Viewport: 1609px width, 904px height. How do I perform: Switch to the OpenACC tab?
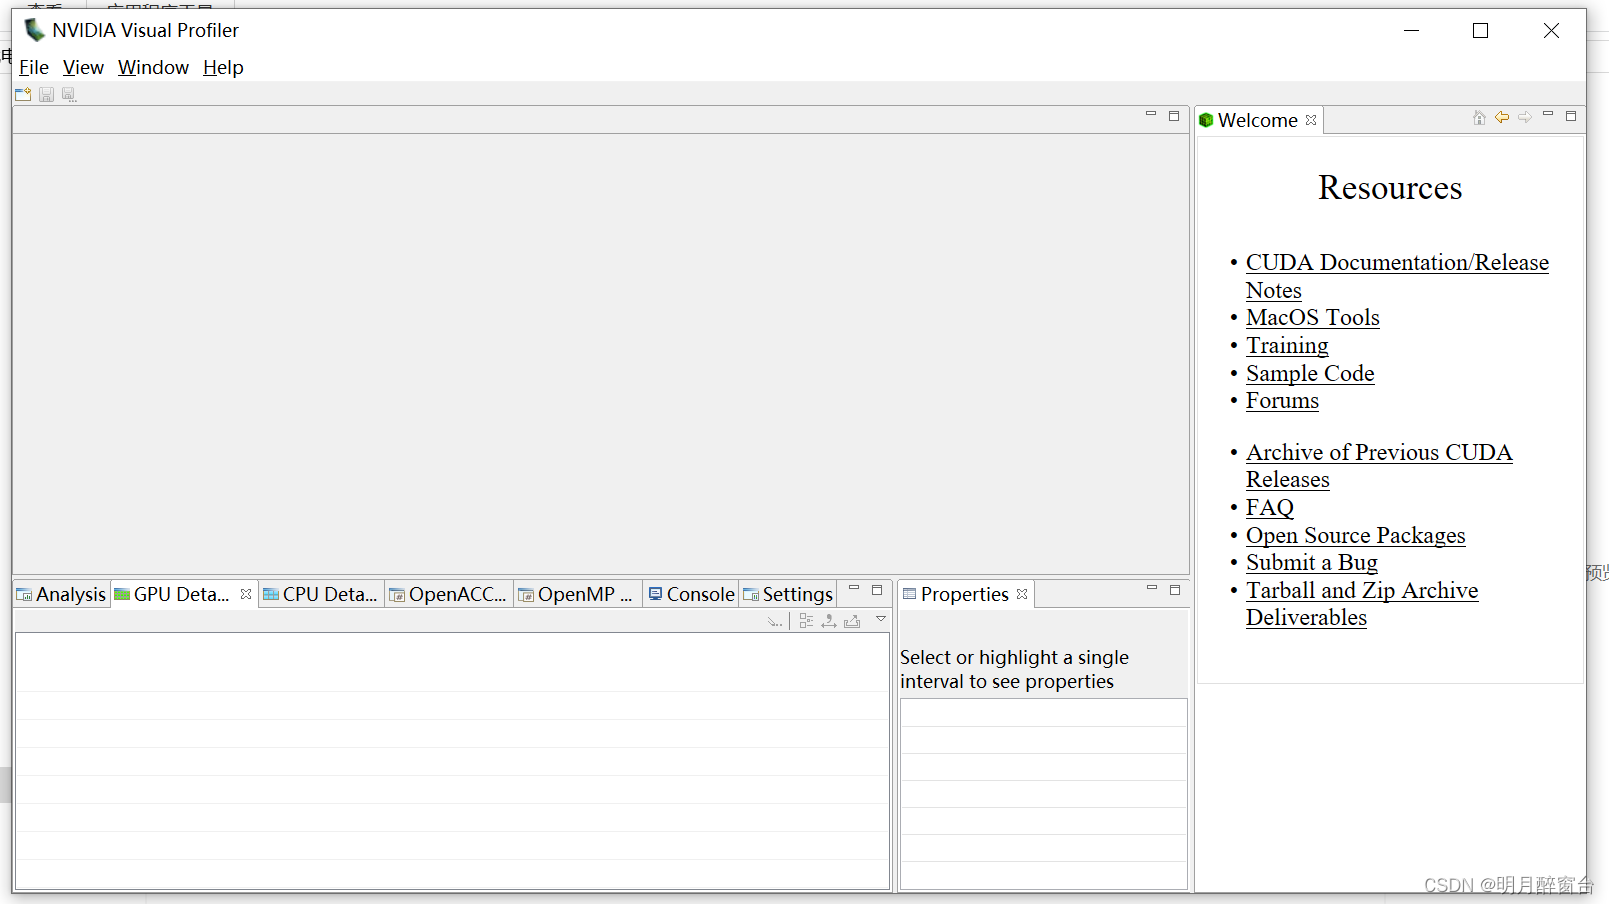pyautogui.click(x=448, y=594)
